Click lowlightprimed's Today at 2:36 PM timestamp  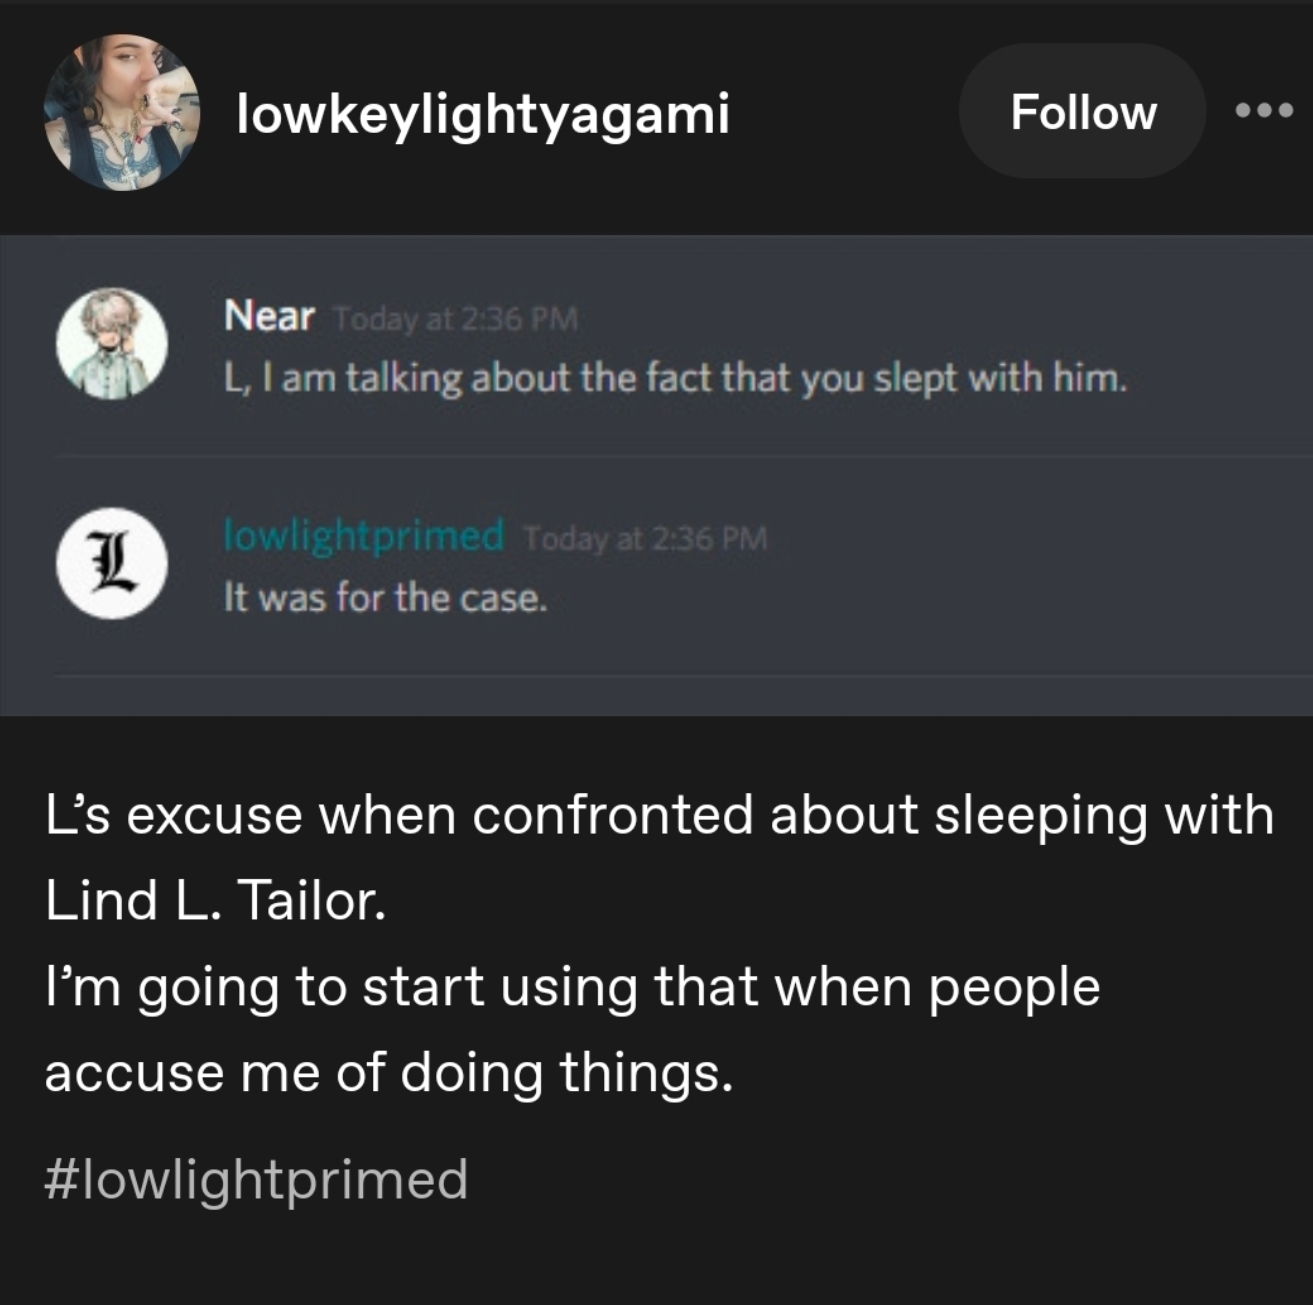[645, 539]
